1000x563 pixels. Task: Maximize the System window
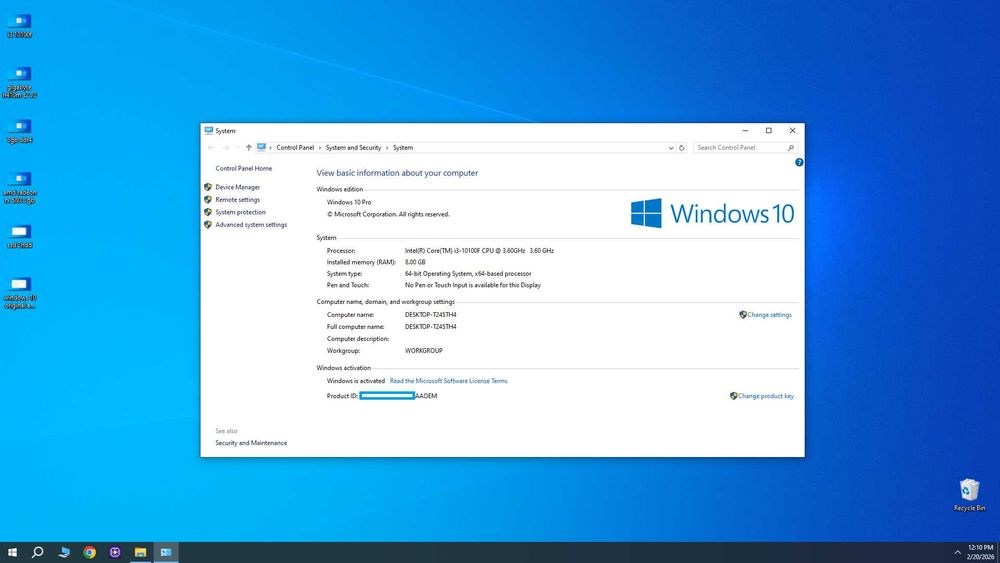click(x=768, y=131)
